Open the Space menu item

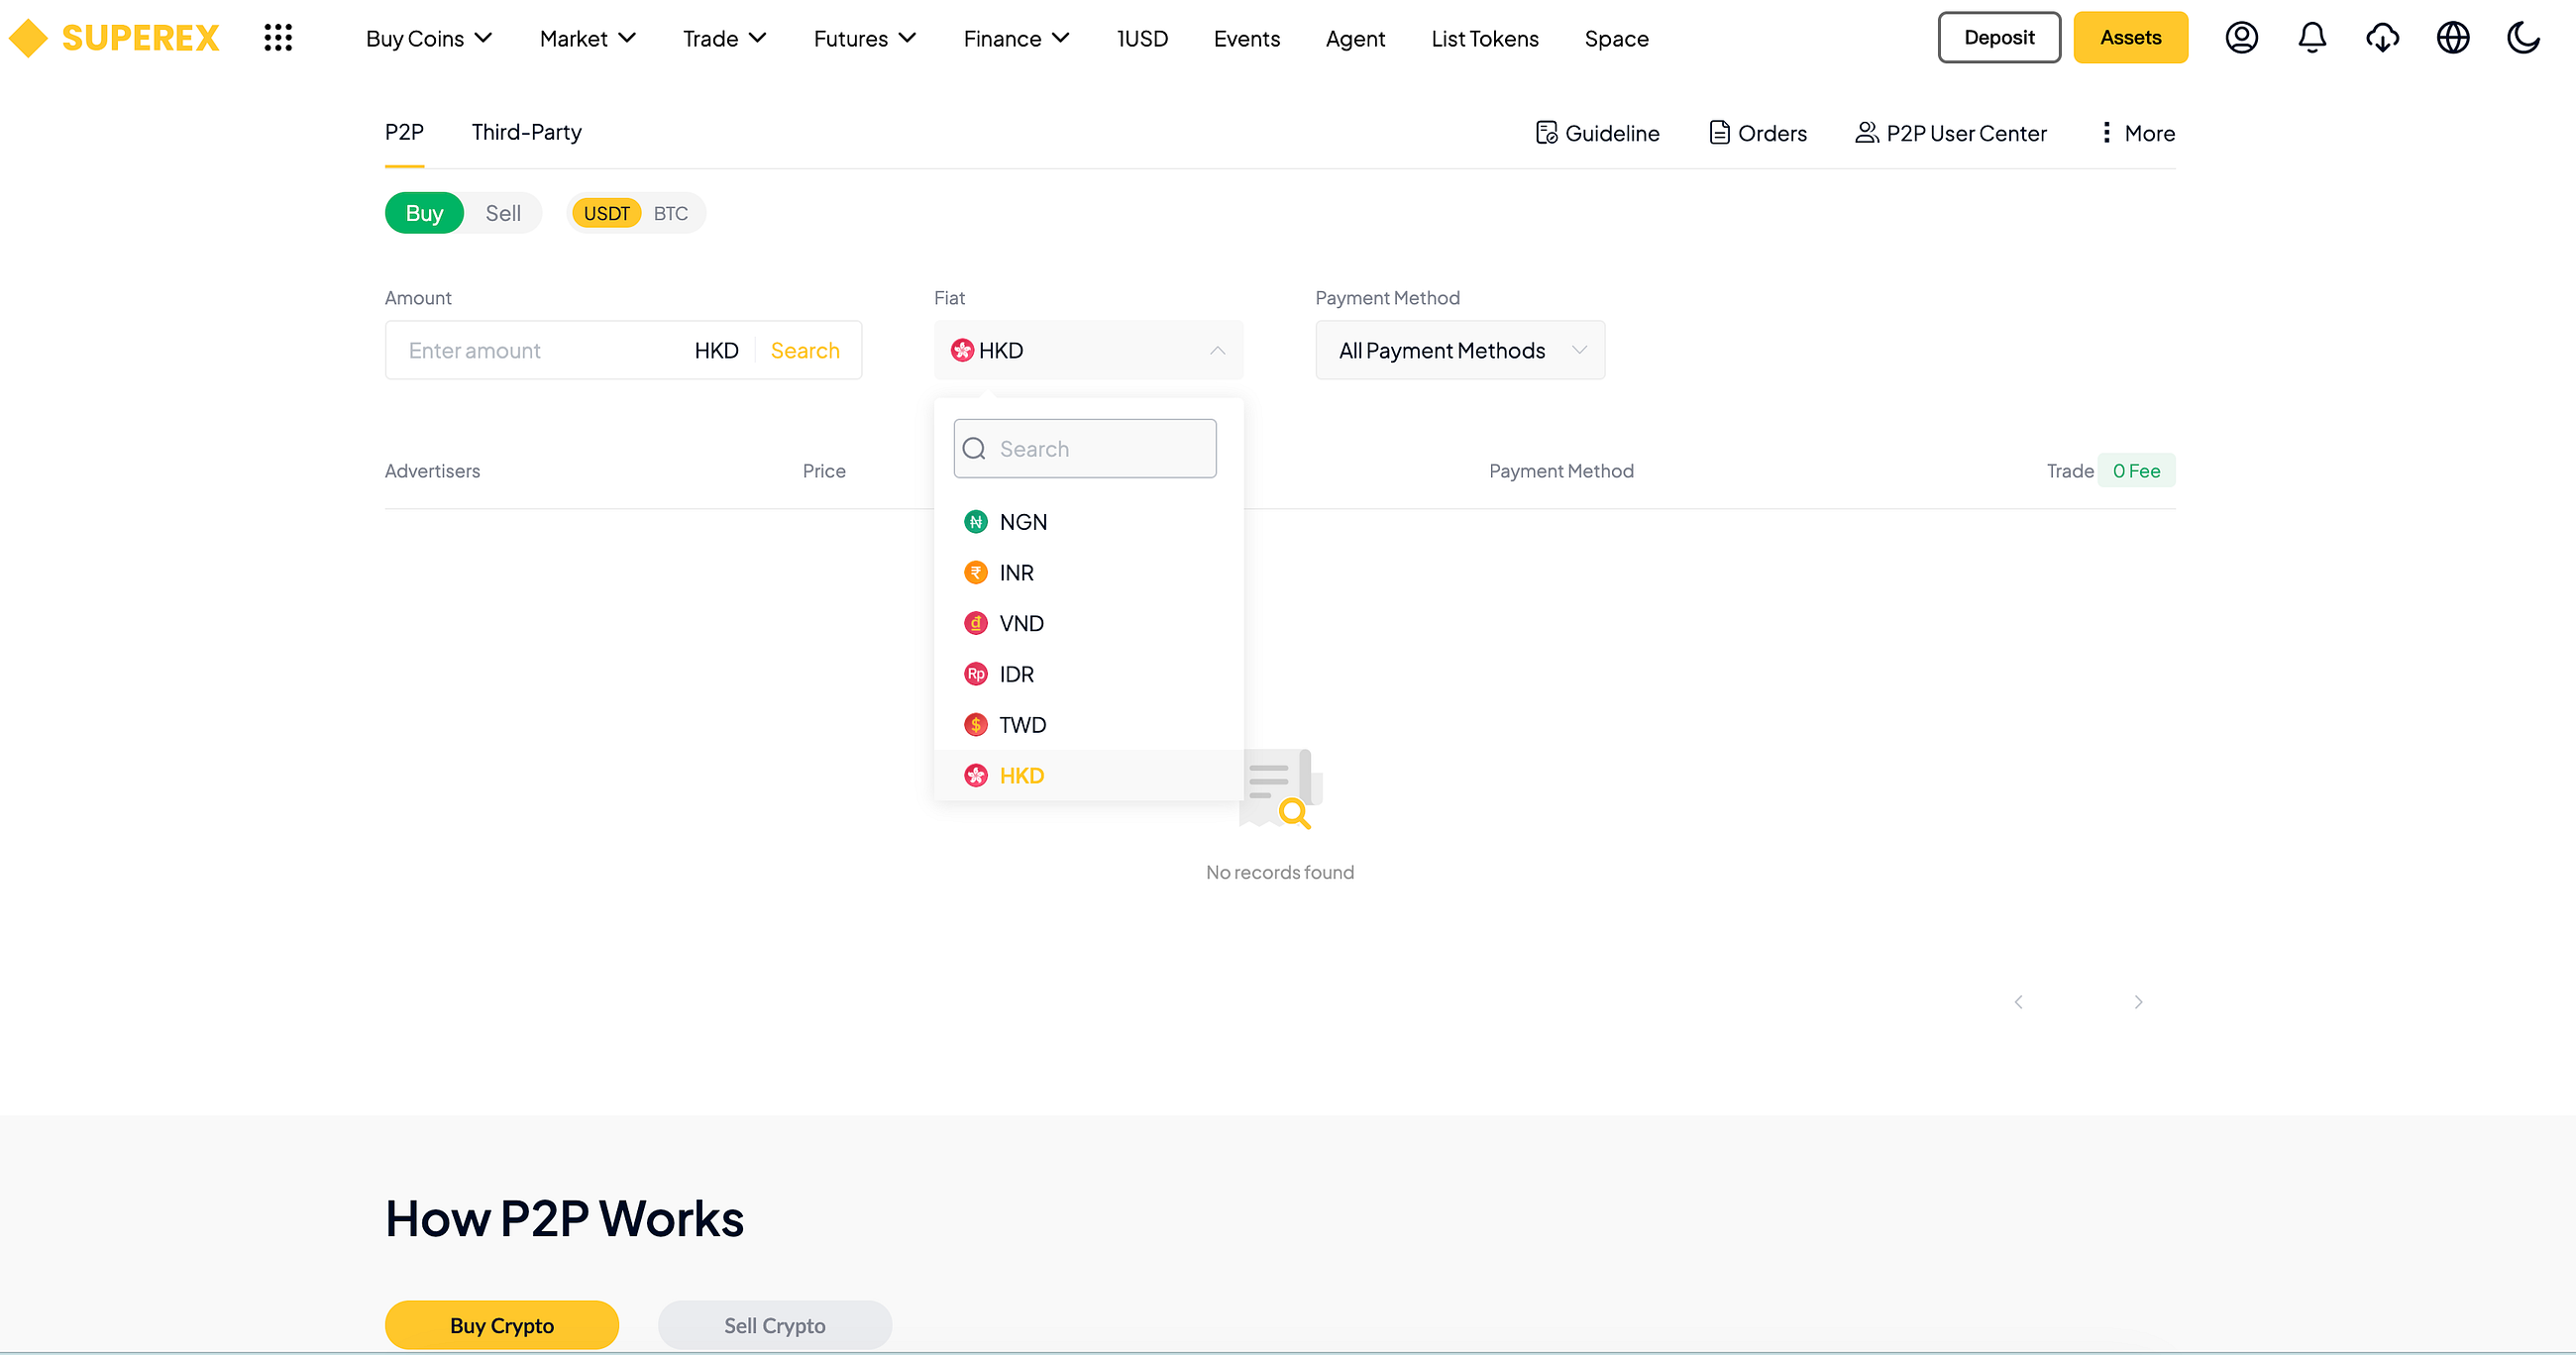[x=1616, y=39]
